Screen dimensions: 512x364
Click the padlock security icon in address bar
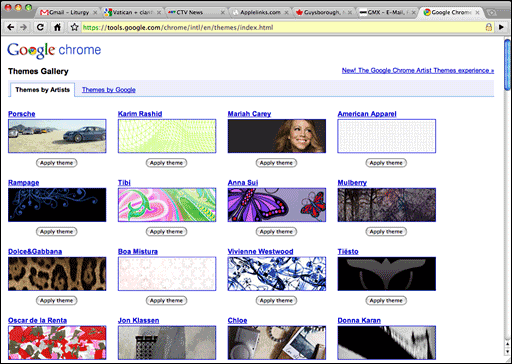pyautogui.click(x=489, y=27)
